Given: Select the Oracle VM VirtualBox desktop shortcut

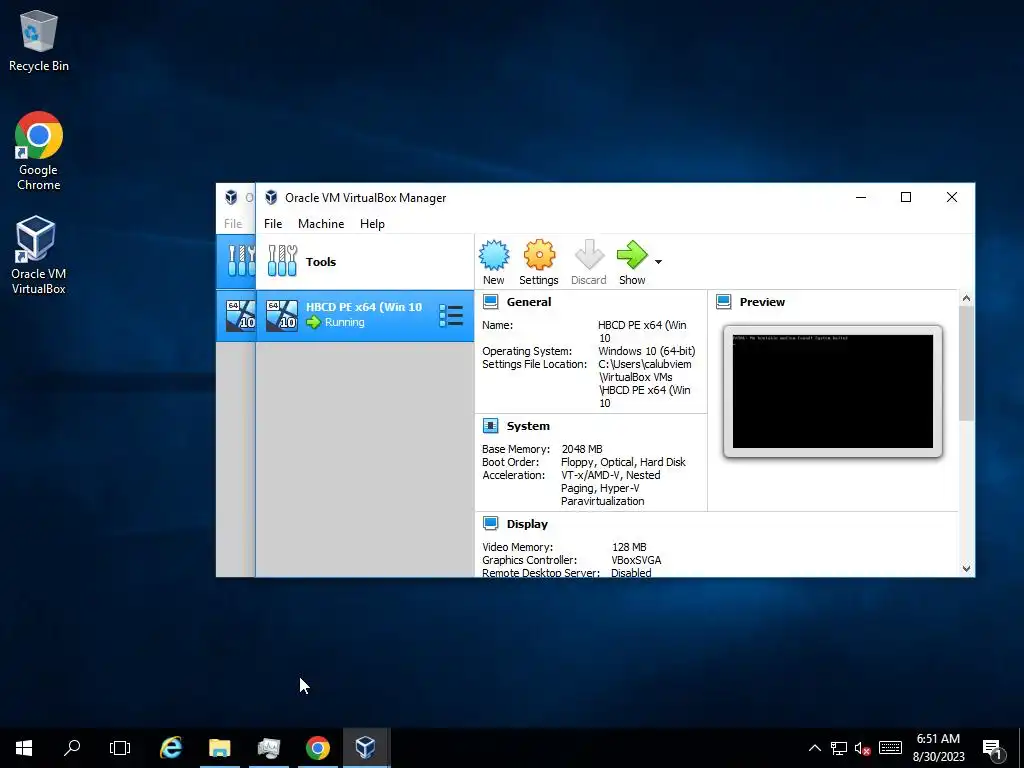Looking at the screenshot, I should [39, 255].
